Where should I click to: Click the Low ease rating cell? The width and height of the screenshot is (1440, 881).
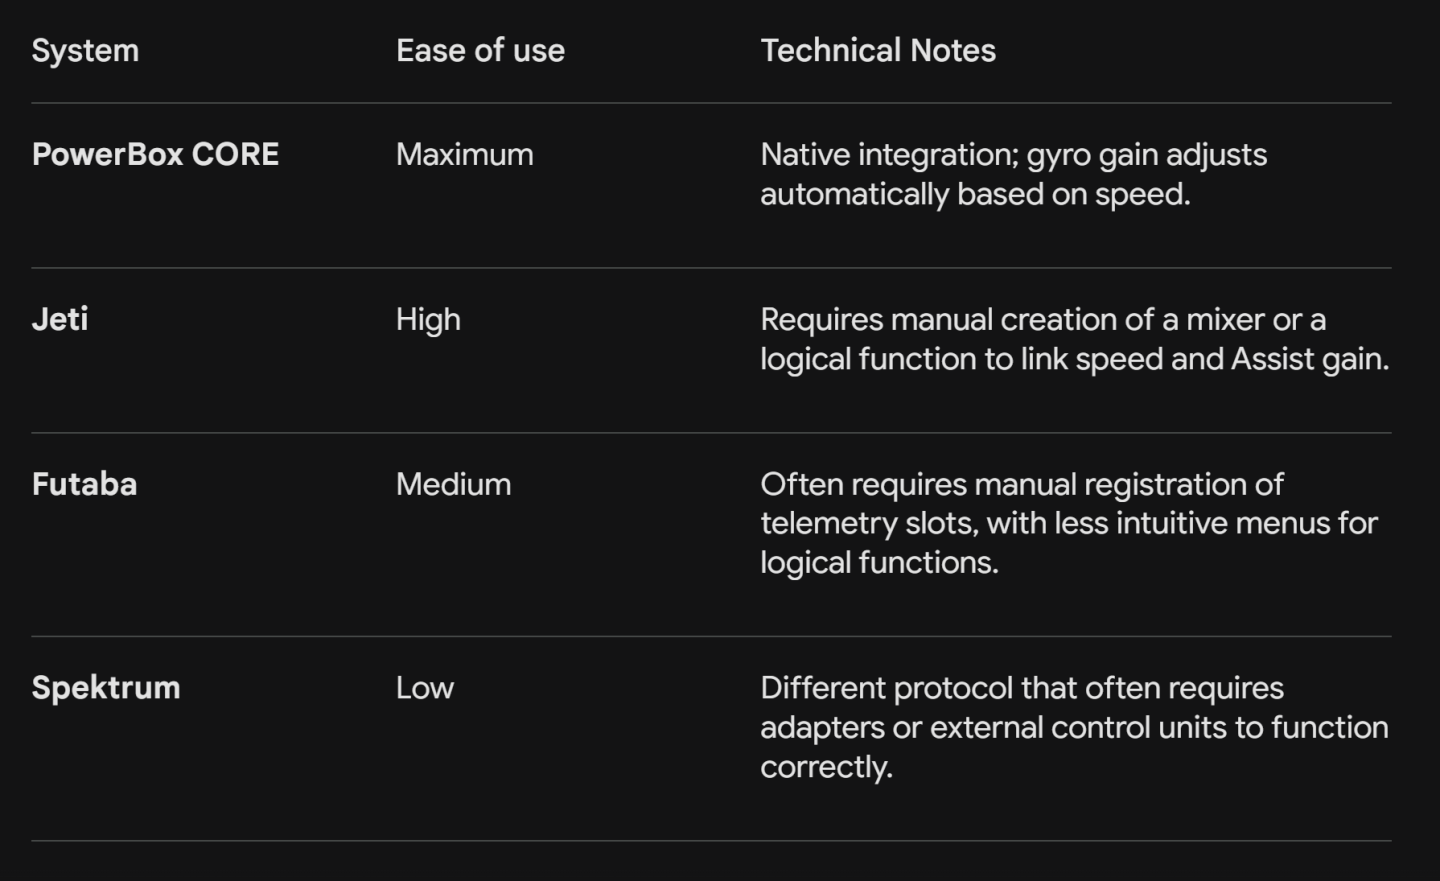pyautogui.click(x=425, y=688)
